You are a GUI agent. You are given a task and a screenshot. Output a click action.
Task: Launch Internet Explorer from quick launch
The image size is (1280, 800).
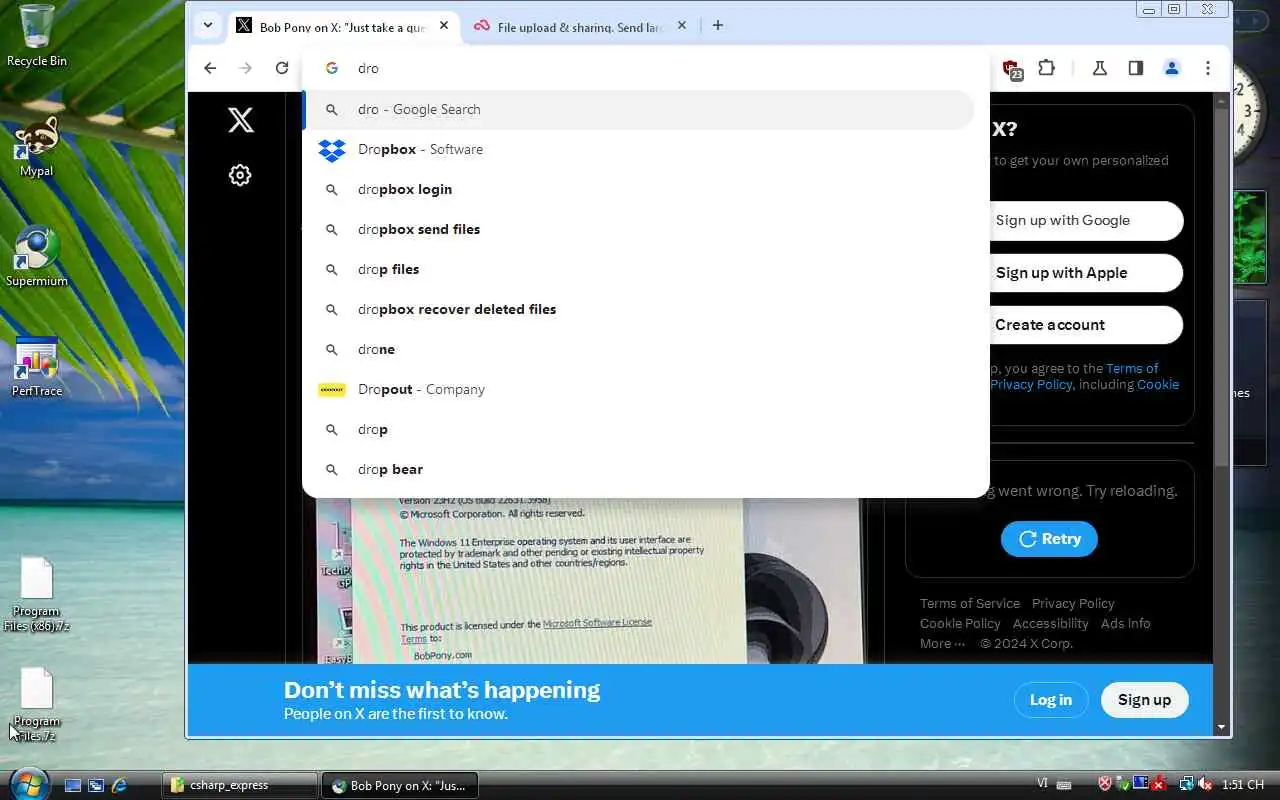119,786
